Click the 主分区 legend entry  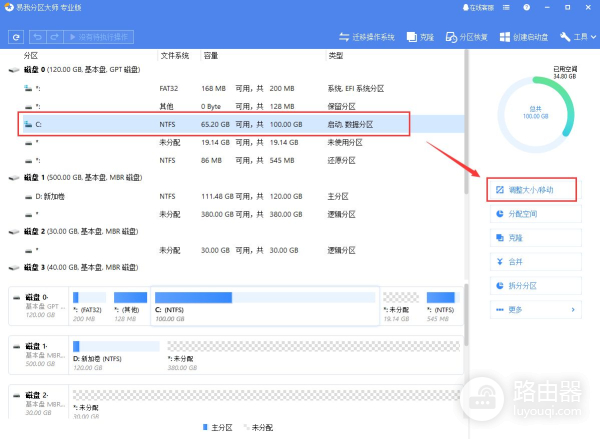pos(217,428)
